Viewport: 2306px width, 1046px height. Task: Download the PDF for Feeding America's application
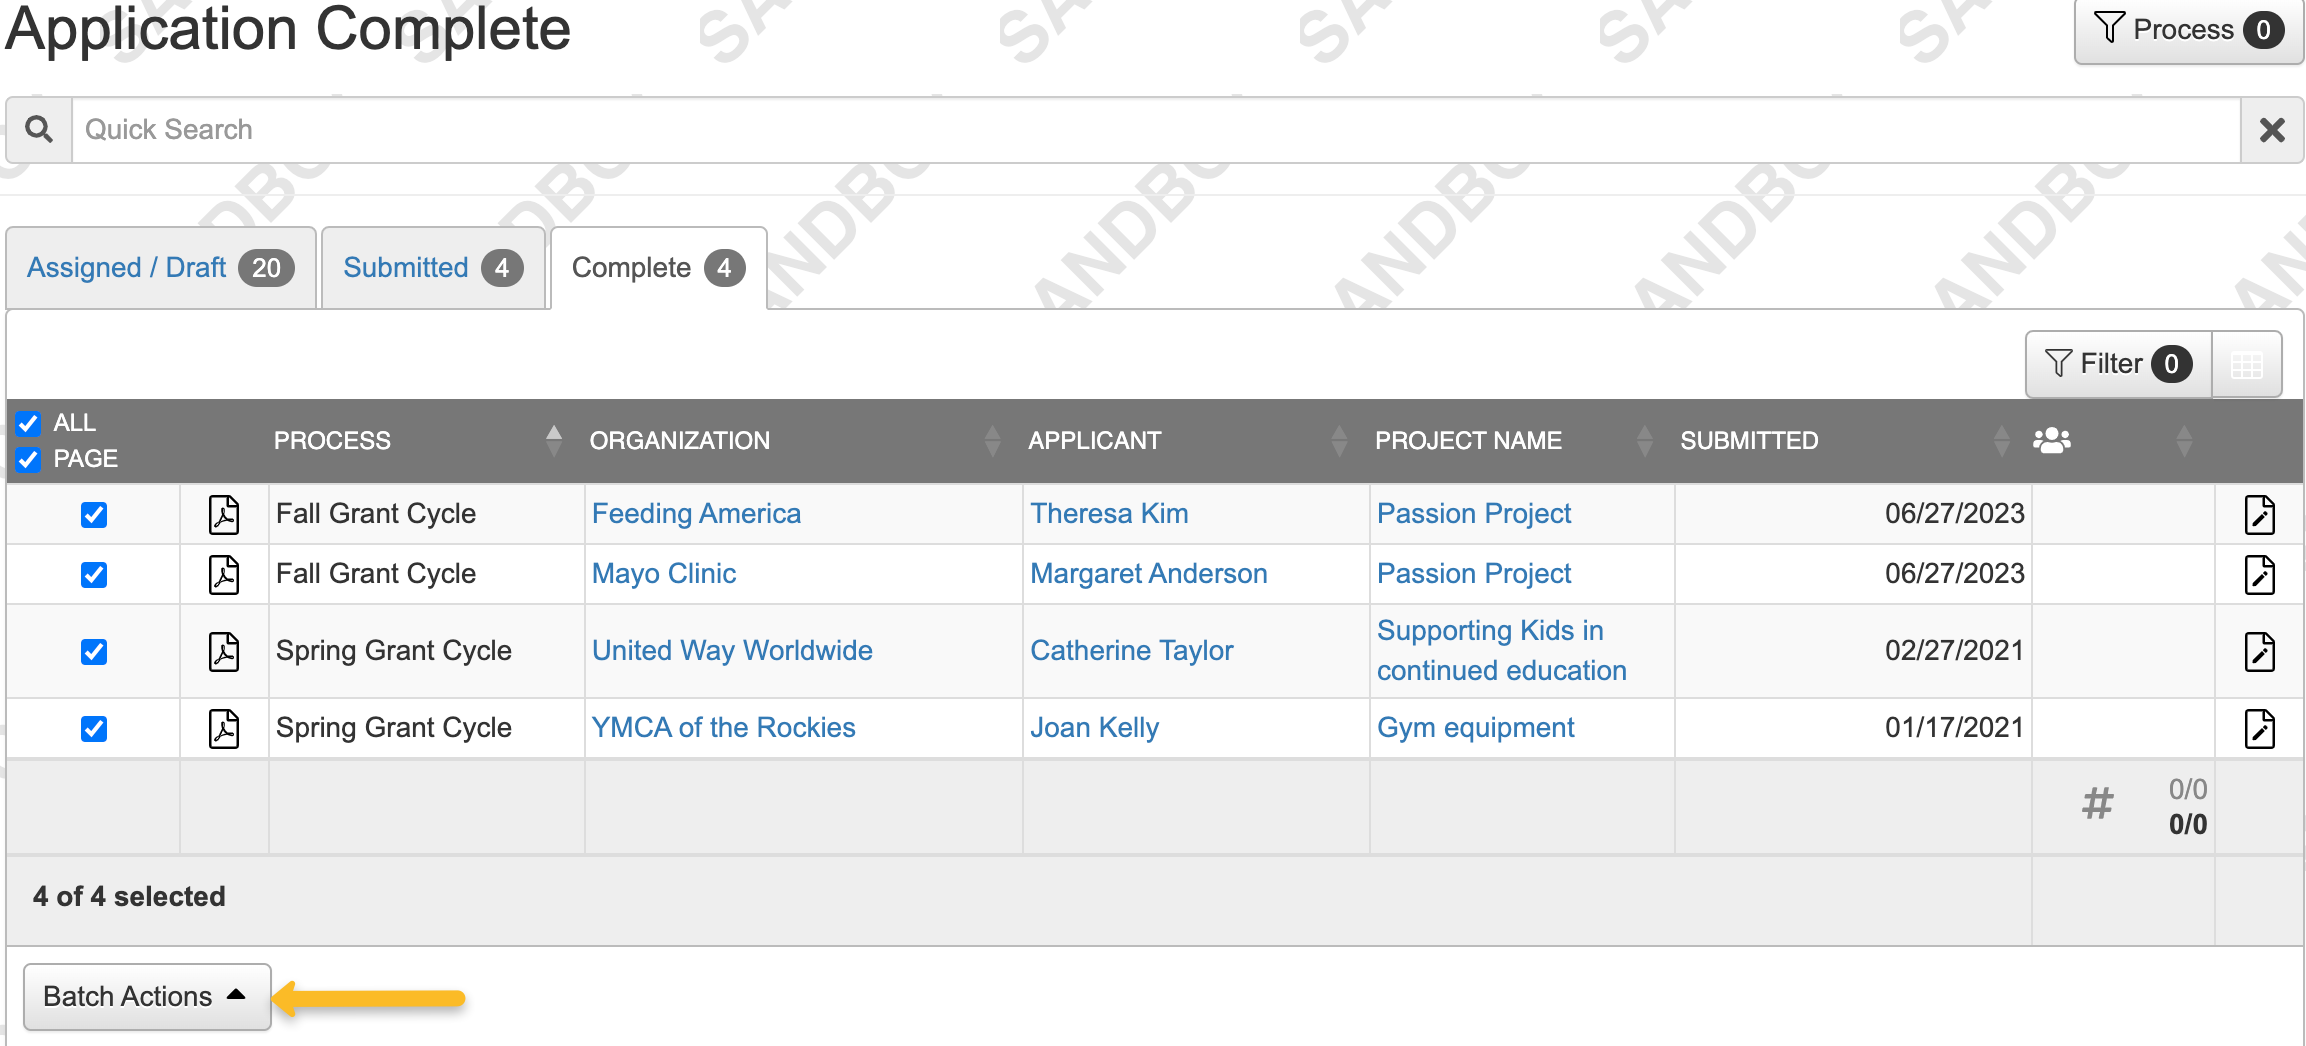pos(224,514)
